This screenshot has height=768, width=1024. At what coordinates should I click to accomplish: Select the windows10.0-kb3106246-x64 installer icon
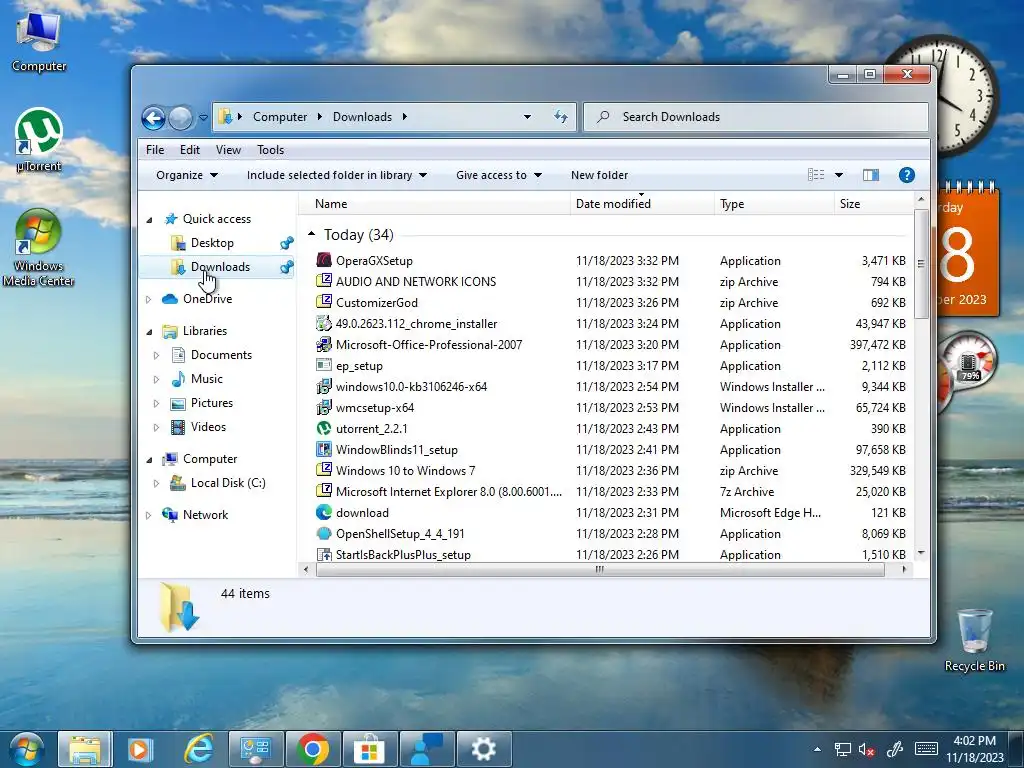(x=324, y=386)
